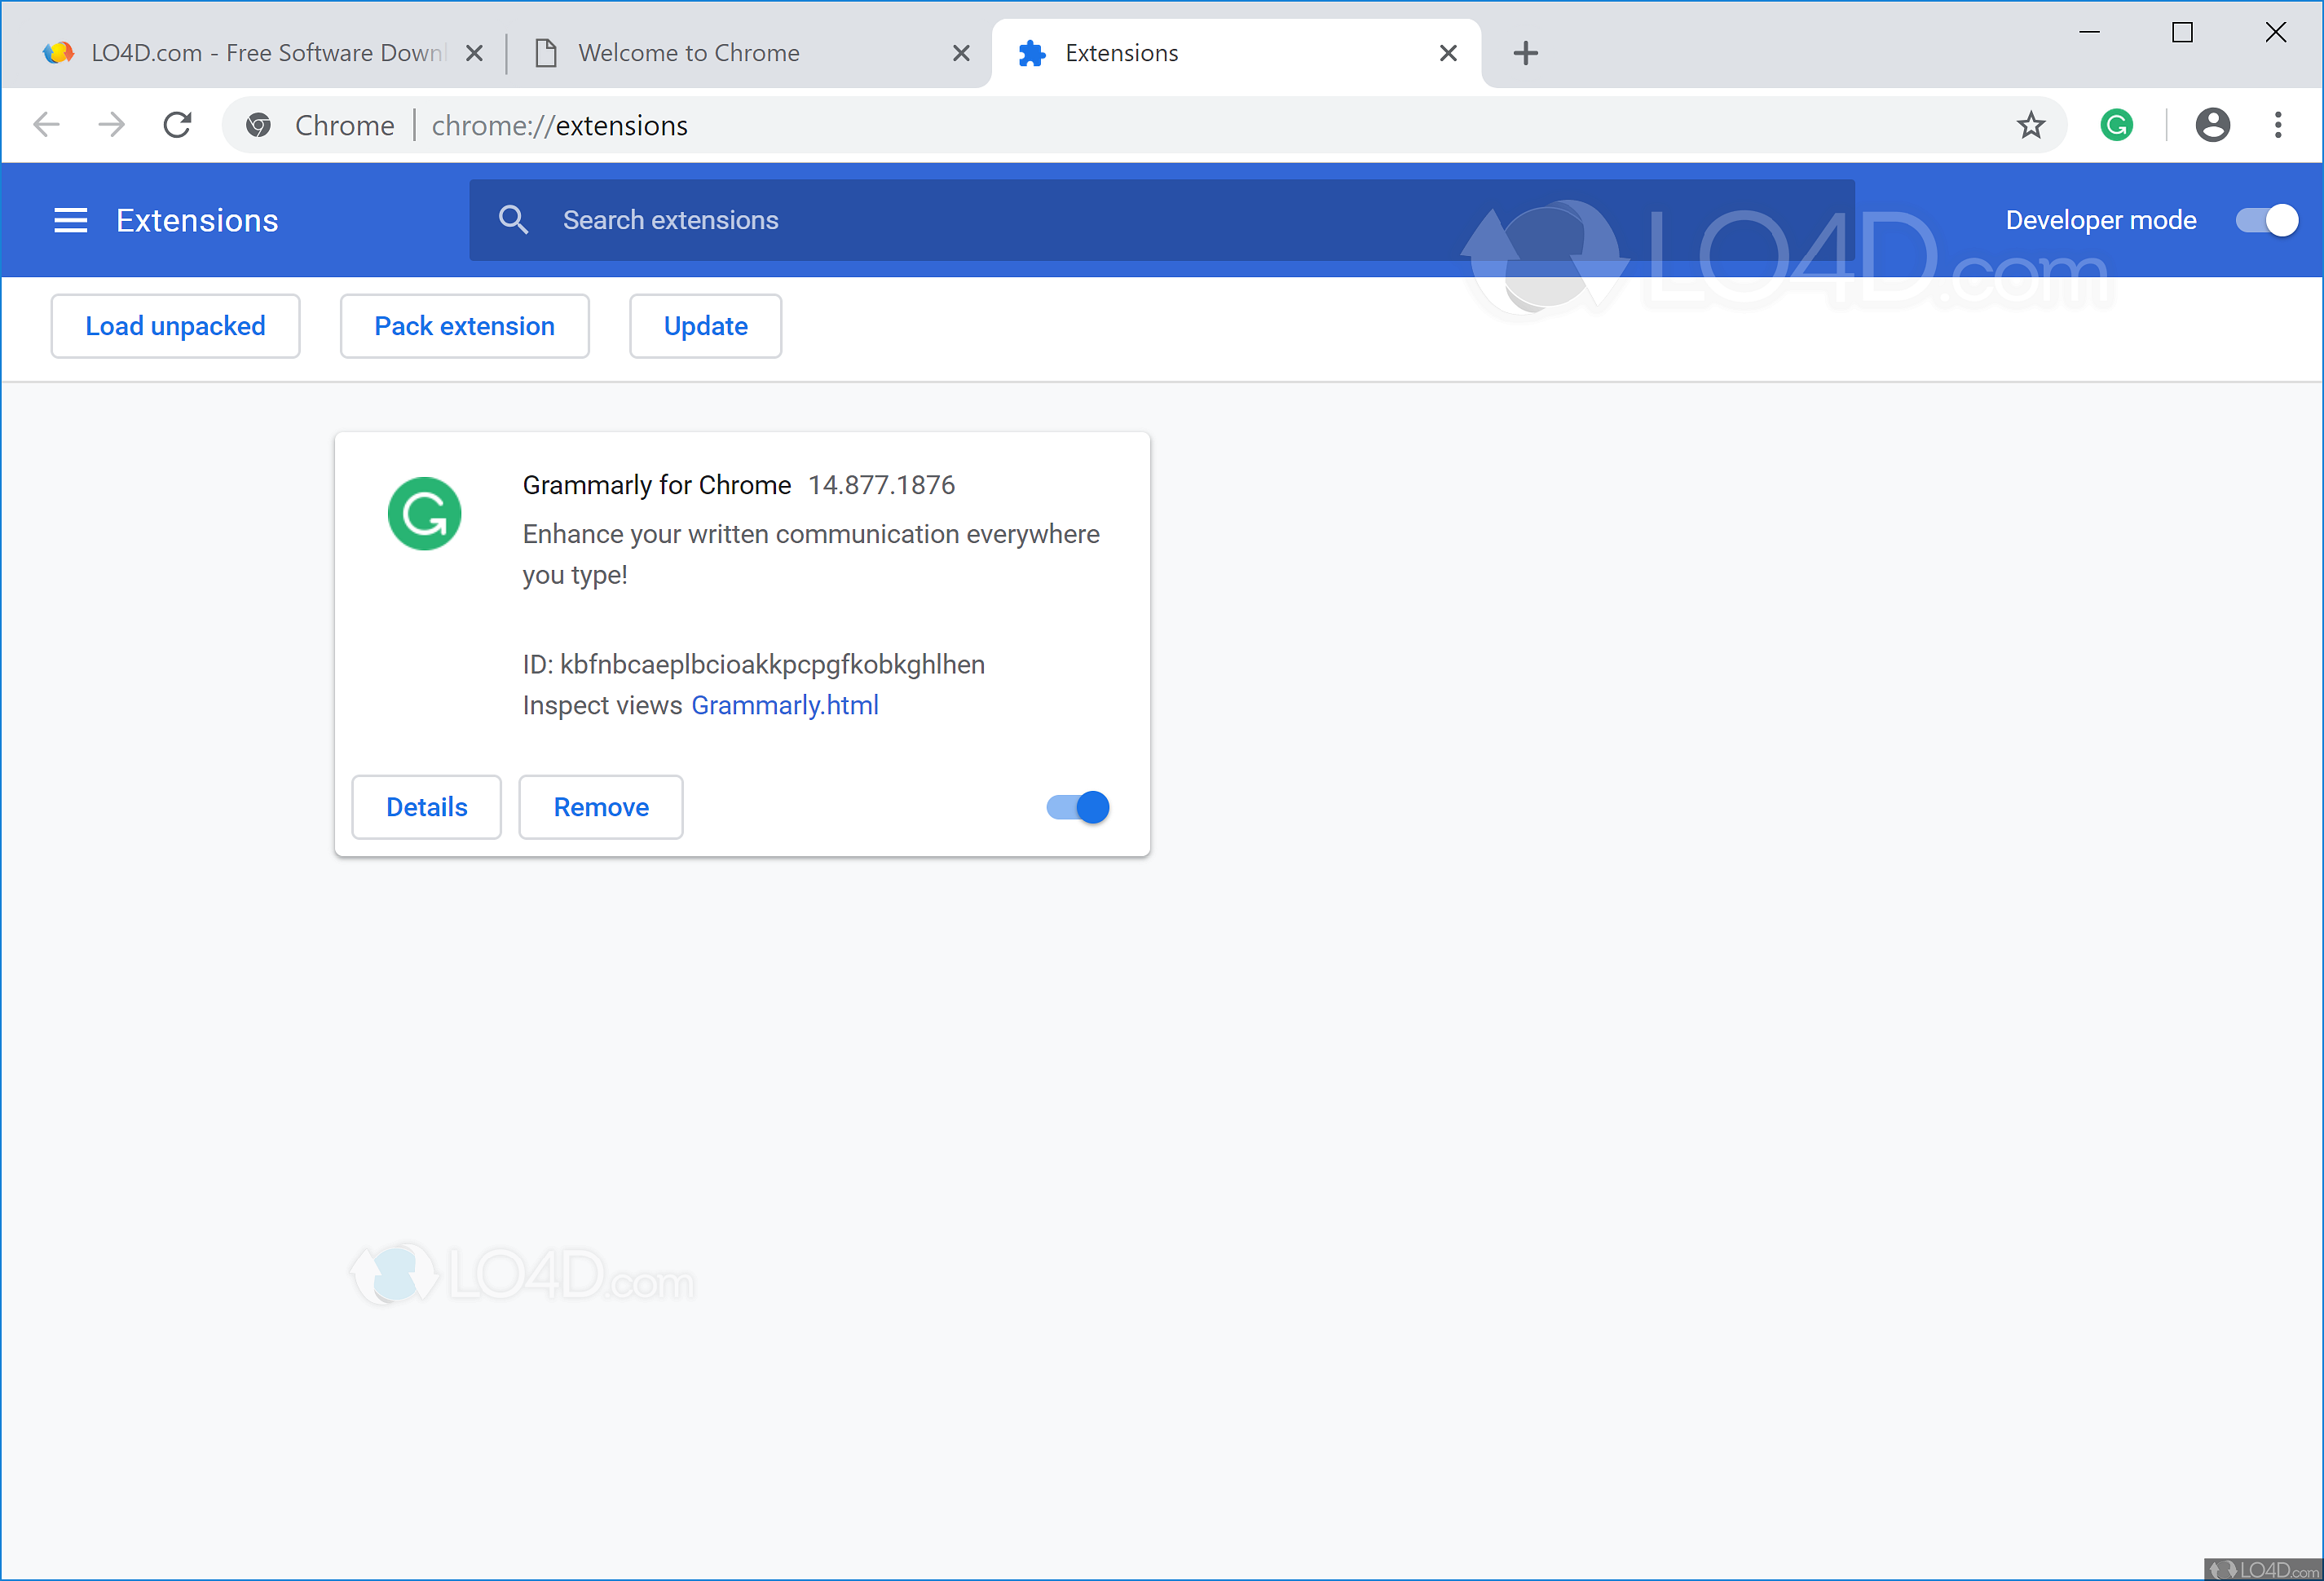Remove the Grammarly extension

(x=601, y=807)
